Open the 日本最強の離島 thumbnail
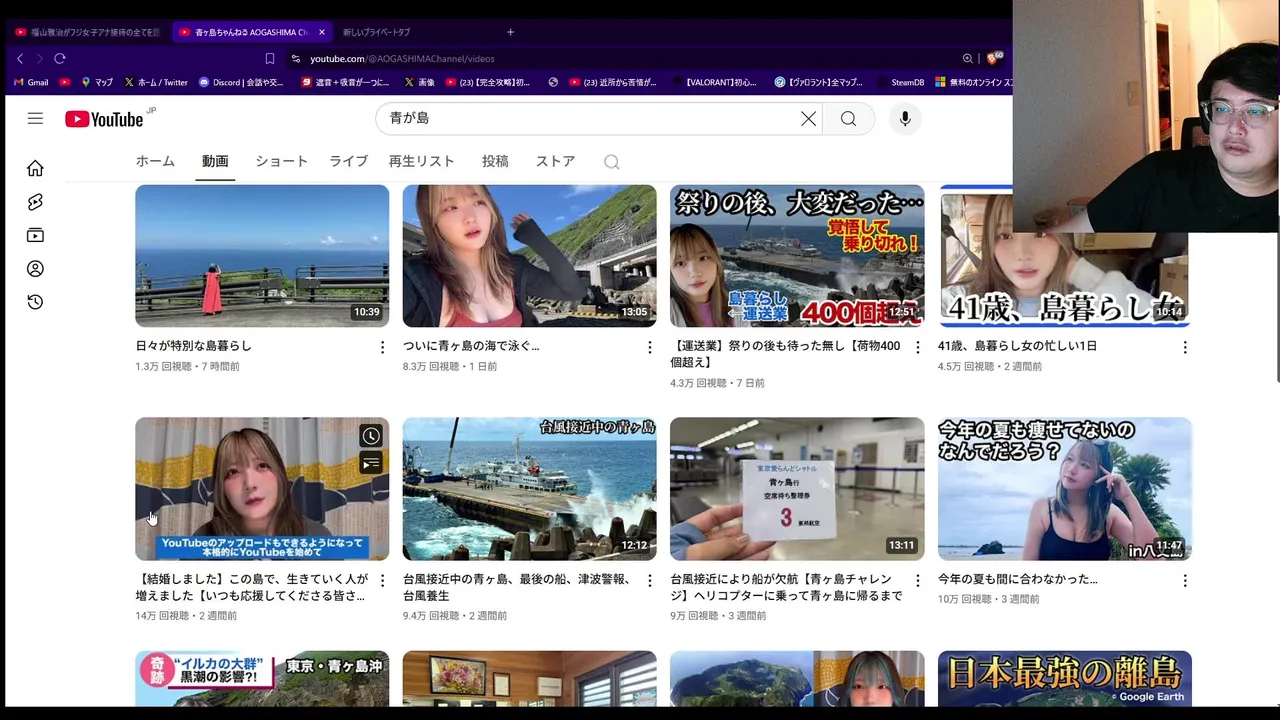1280x720 pixels. pos(1065,679)
